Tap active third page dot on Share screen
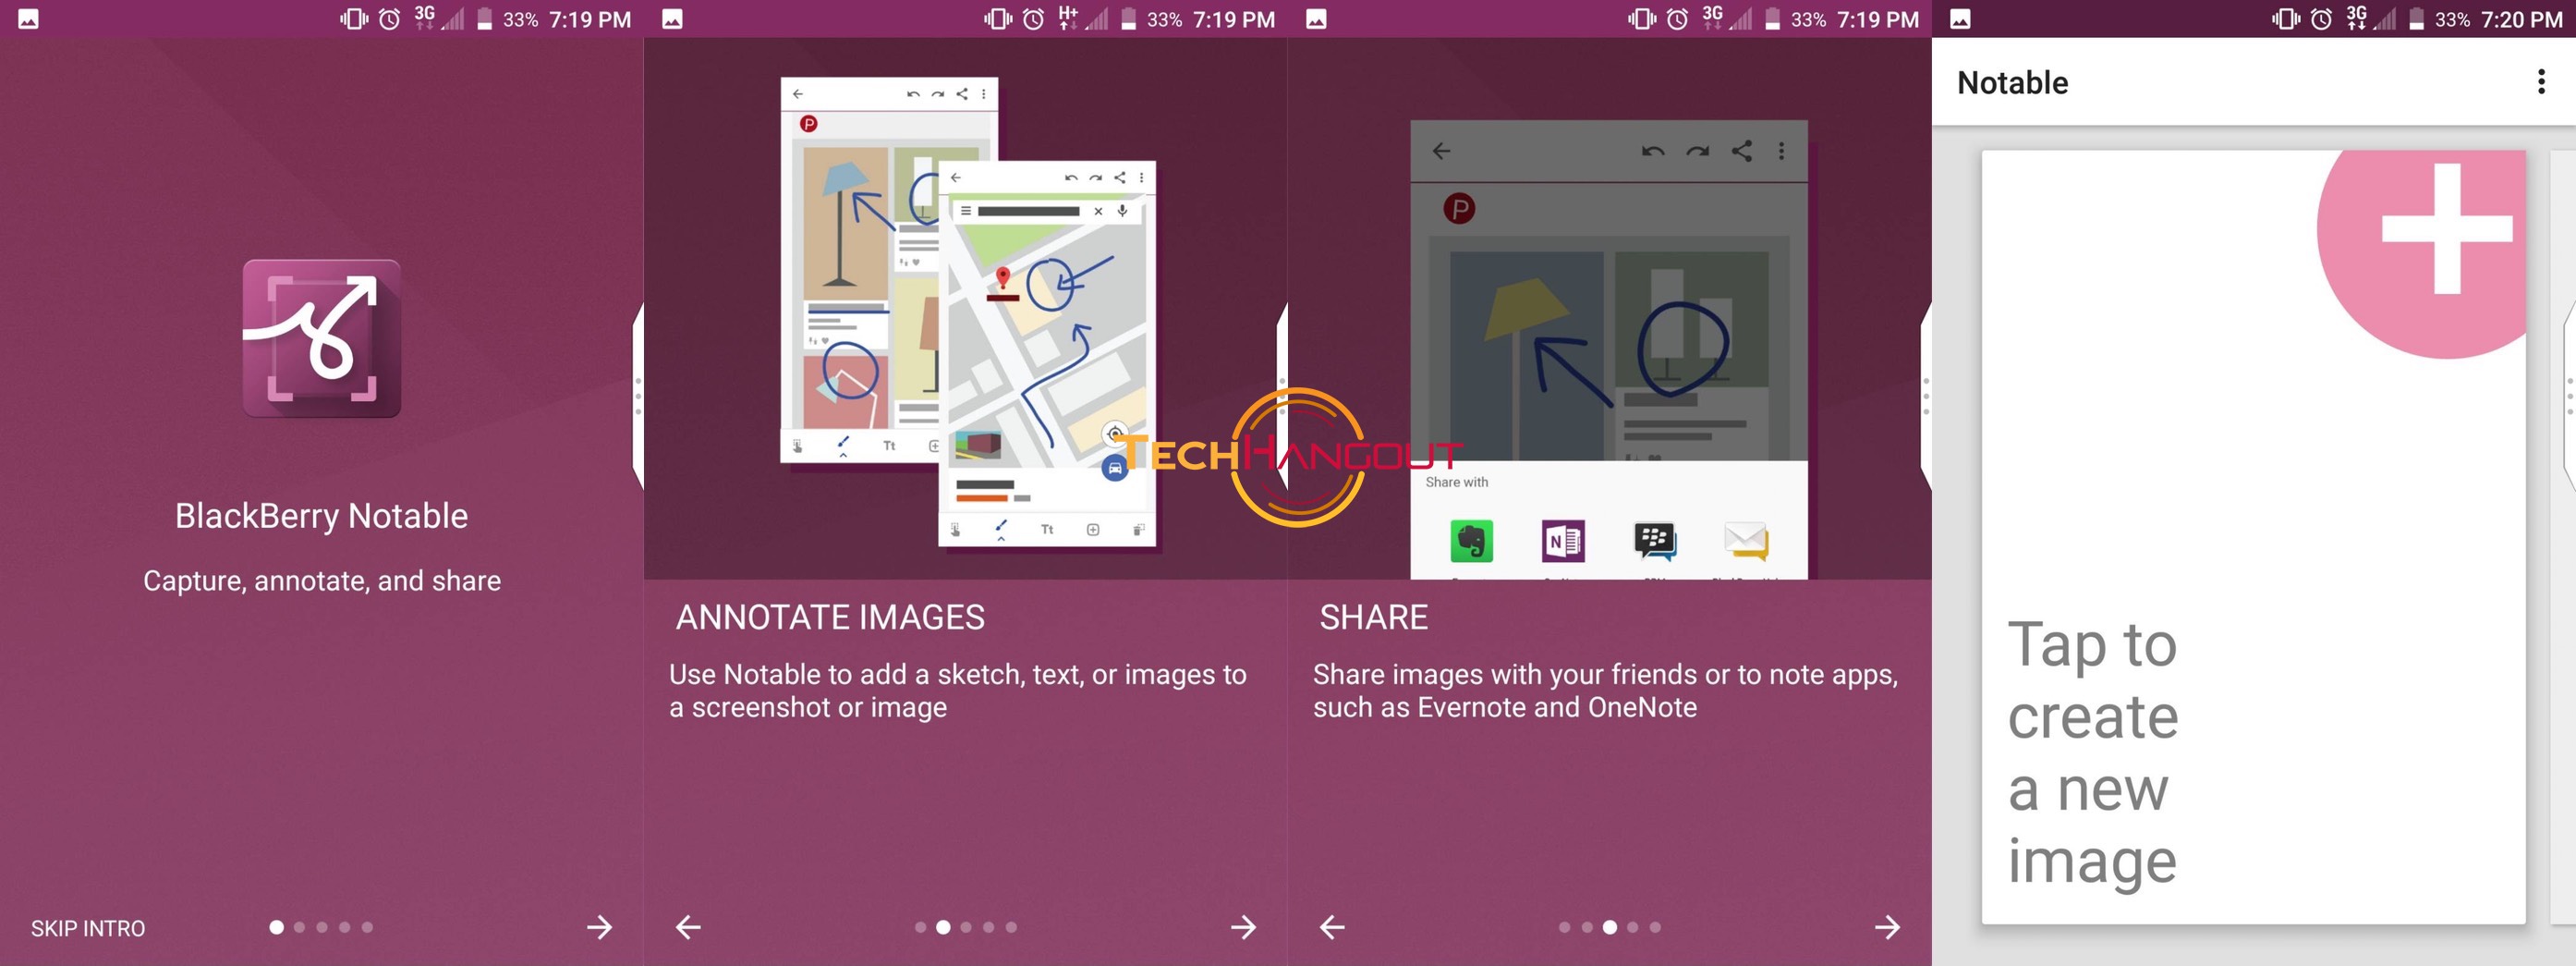Viewport: 2576px width, 966px height. [1610, 927]
